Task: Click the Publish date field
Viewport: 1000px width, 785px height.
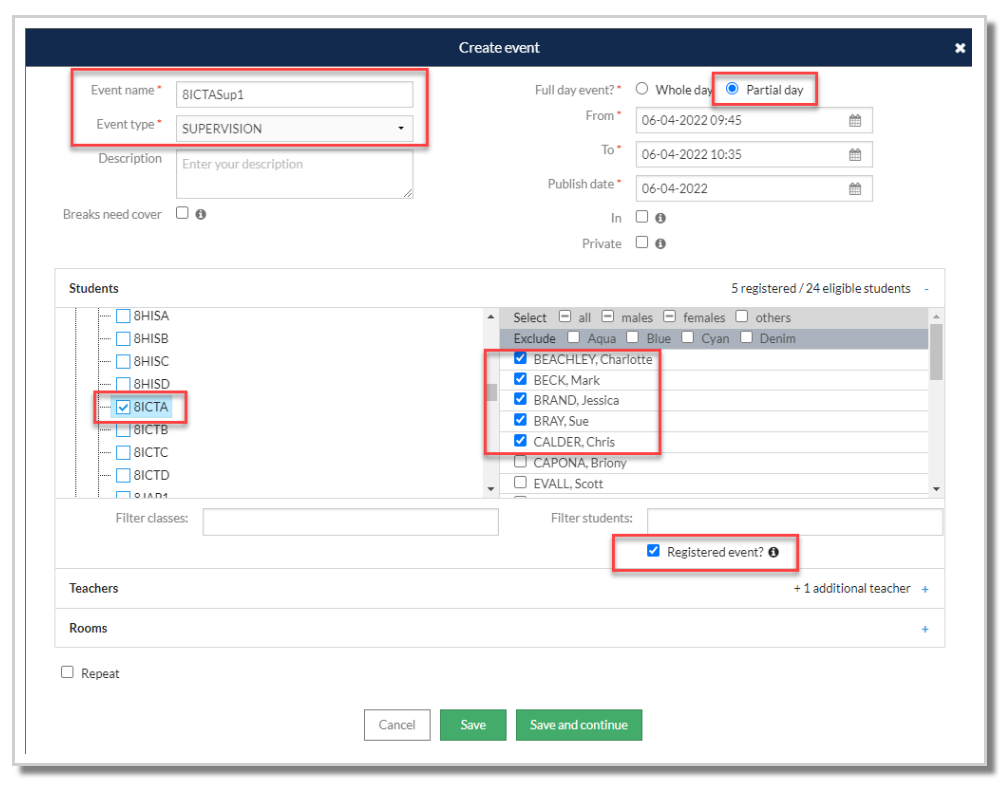Action: (754, 189)
